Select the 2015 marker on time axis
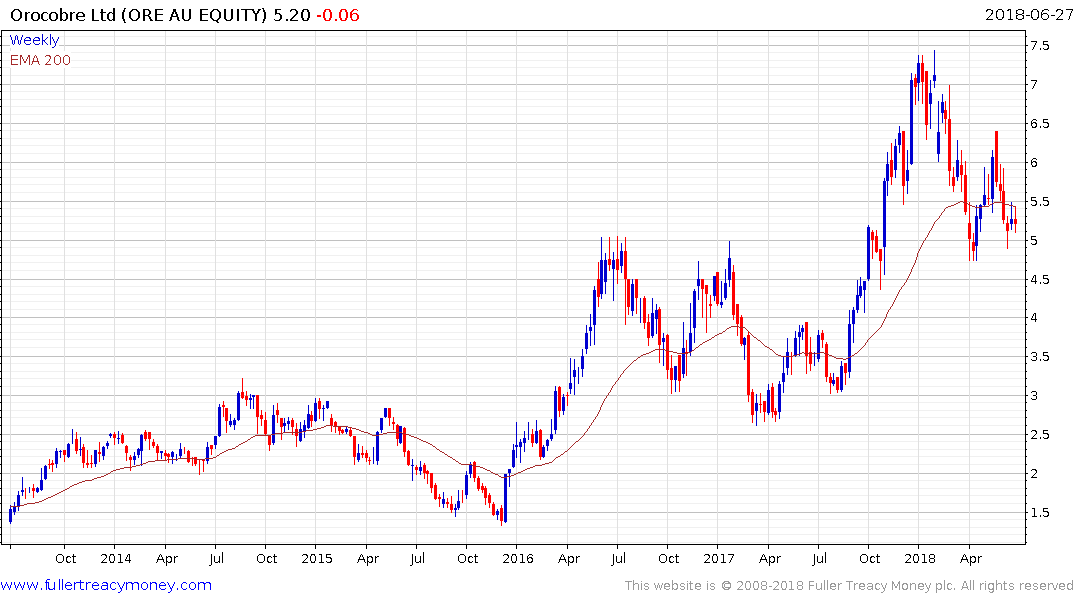This screenshot has height=600, width=1075. [x=316, y=559]
